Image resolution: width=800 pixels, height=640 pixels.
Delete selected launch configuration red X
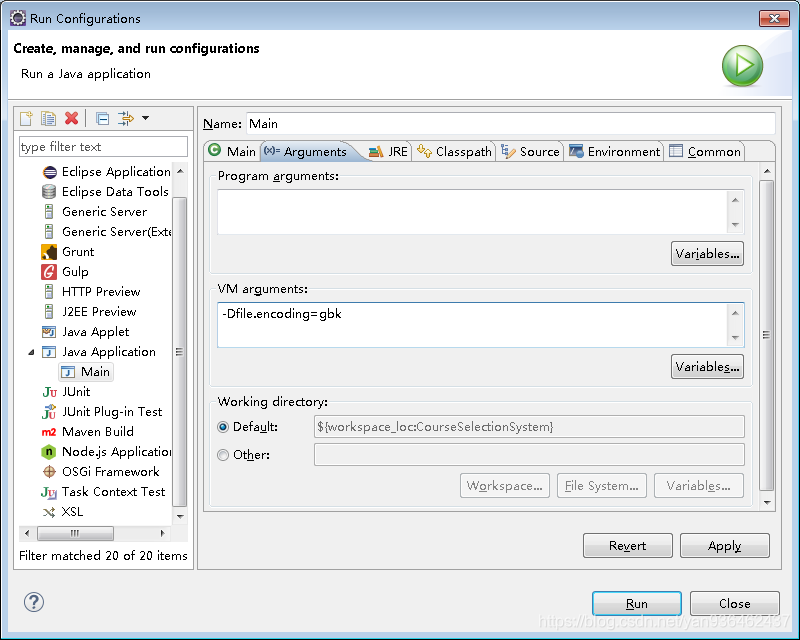(71, 118)
